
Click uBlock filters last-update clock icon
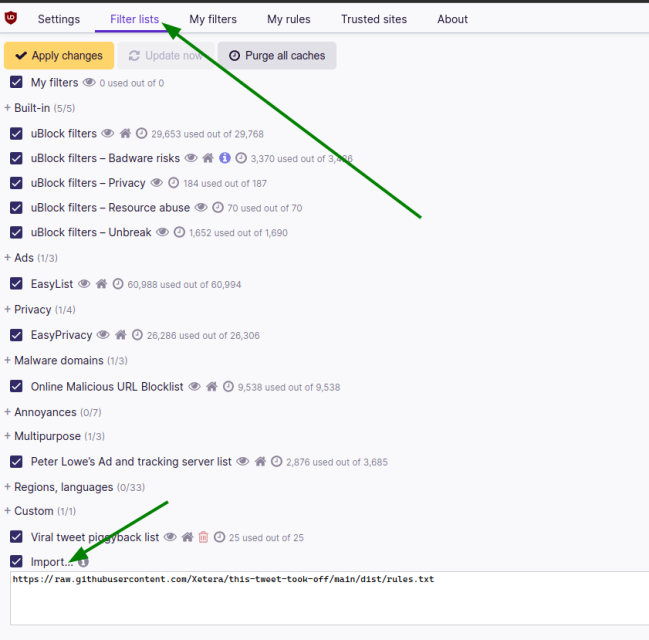point(142,133)
